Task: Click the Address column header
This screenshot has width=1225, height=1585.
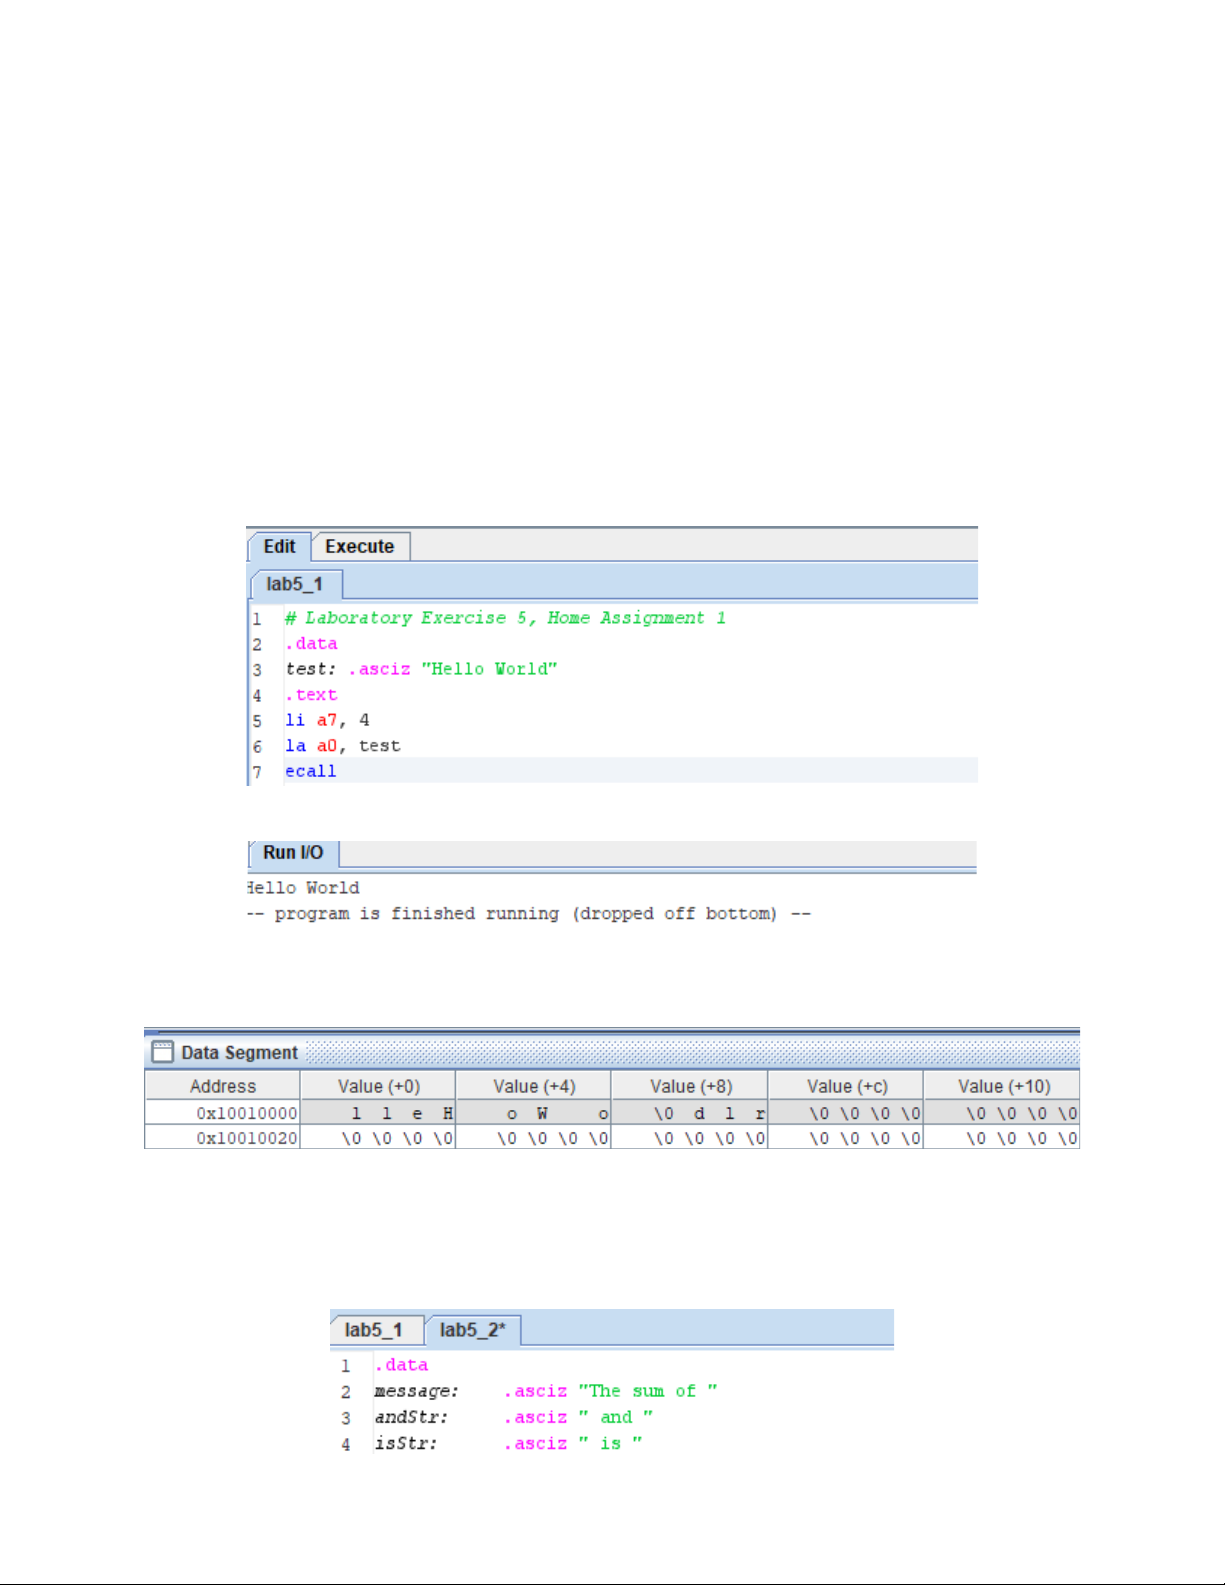Action: click(223, 1086)
